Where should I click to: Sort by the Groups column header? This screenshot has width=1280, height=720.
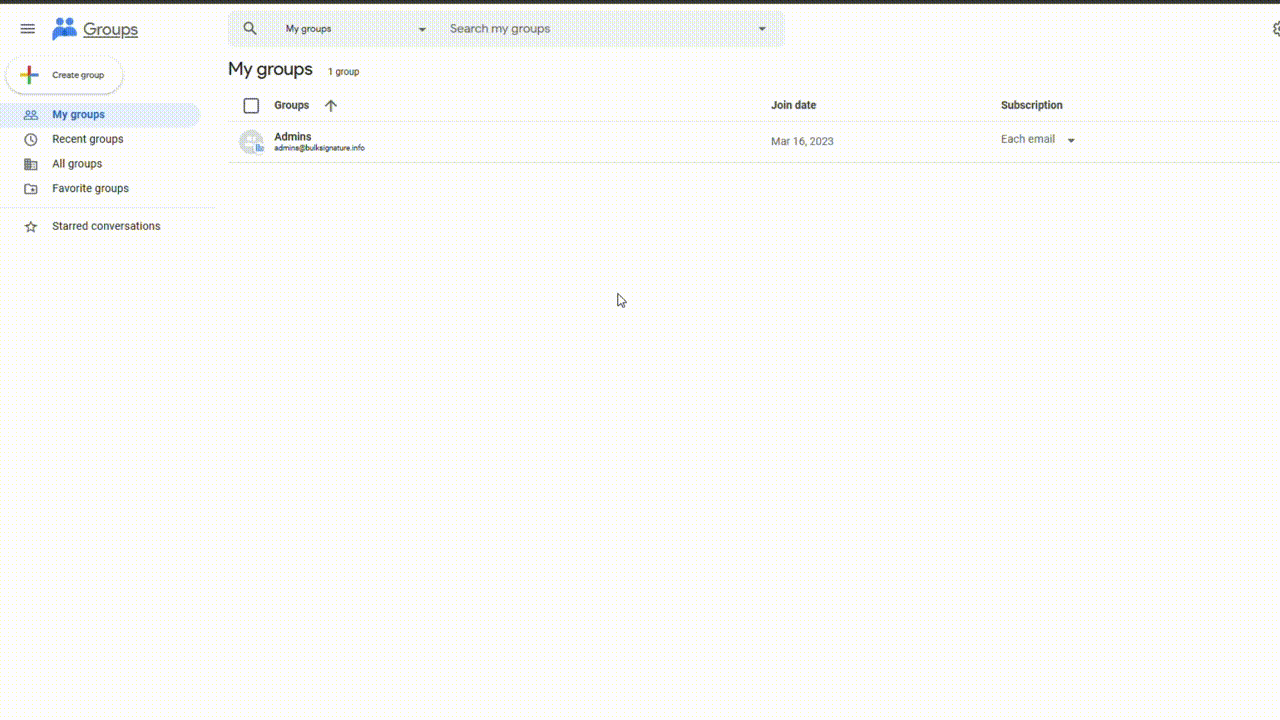291,105
